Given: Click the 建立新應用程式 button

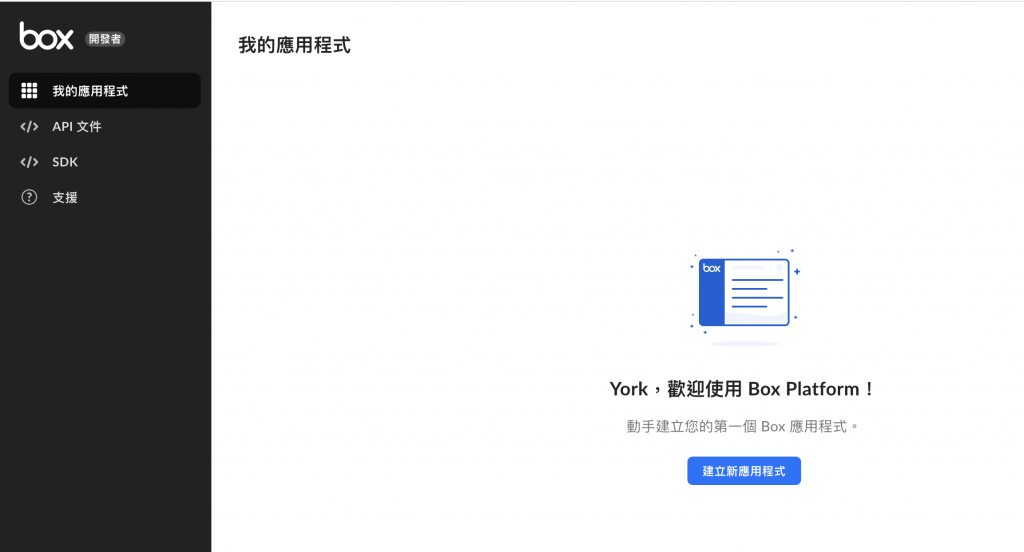Looking at the screenshot, I should (744, 471).
